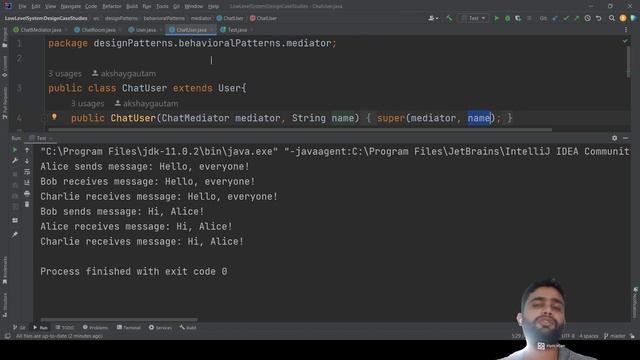Toggle soft-wrap in the run console

(x=27, y=172)
